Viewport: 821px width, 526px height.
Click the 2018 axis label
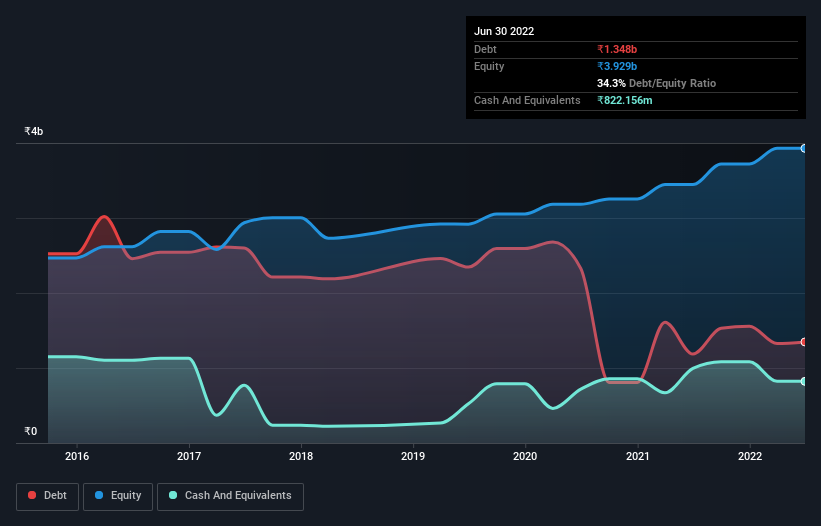pos(301,456)
